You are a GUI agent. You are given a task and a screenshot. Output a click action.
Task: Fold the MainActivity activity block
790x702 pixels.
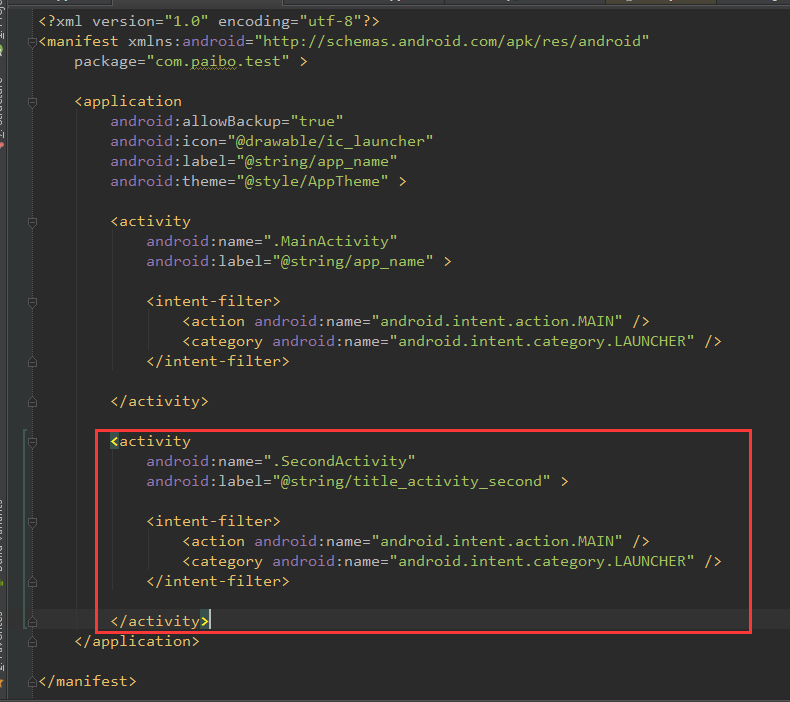[x=32, y=222]
